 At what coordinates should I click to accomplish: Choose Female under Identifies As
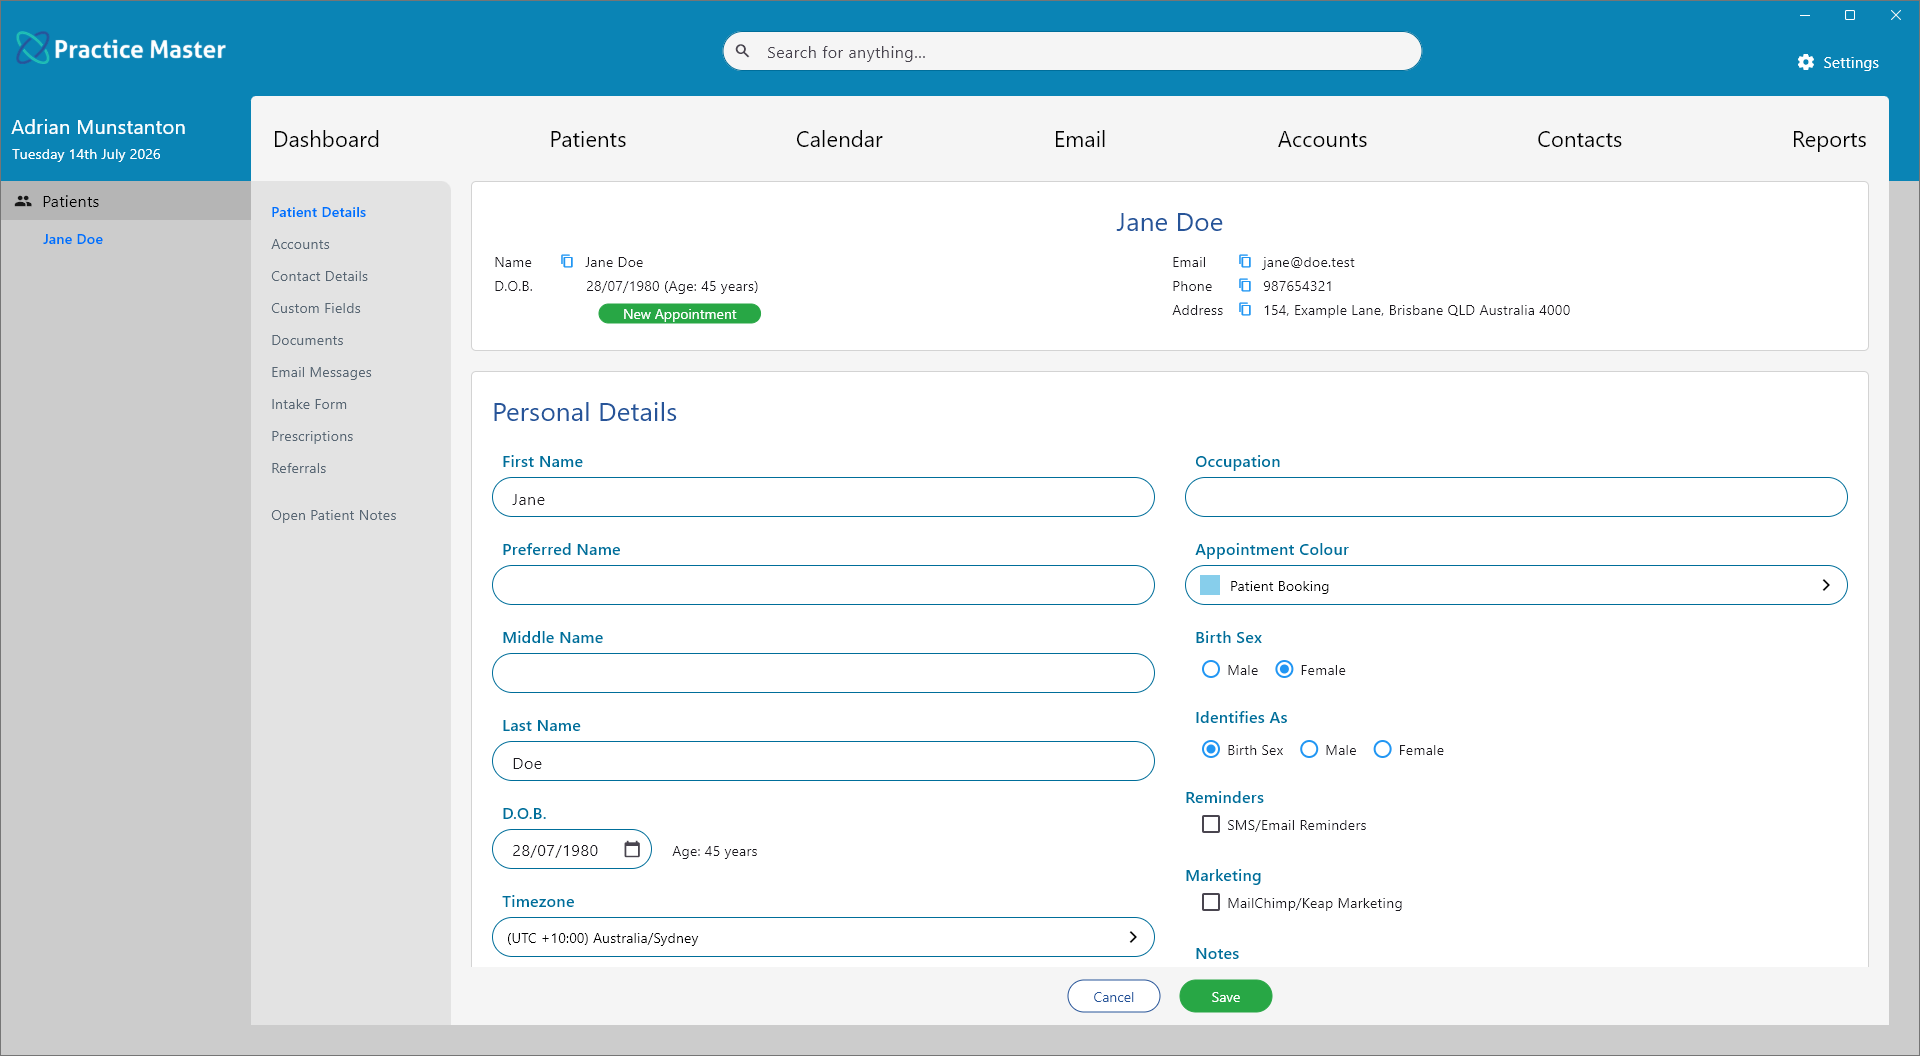click(1382, 749)
